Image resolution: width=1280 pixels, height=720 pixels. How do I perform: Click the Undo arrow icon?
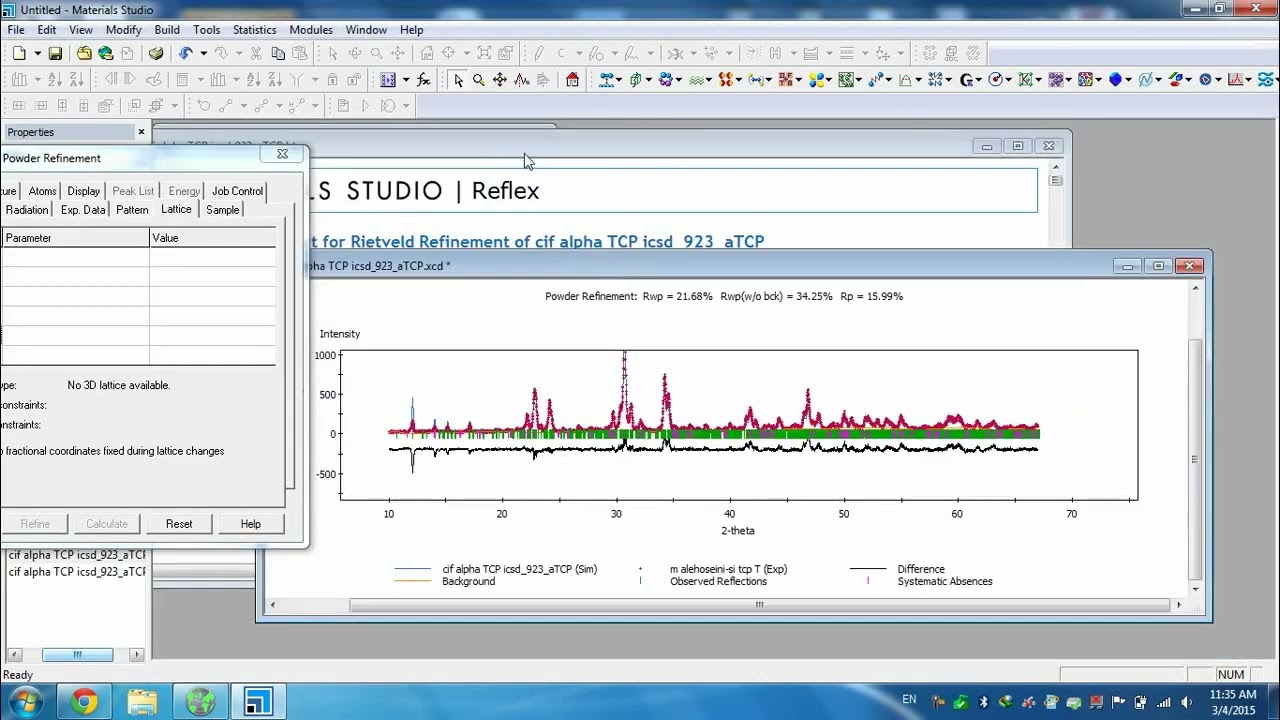186,53
